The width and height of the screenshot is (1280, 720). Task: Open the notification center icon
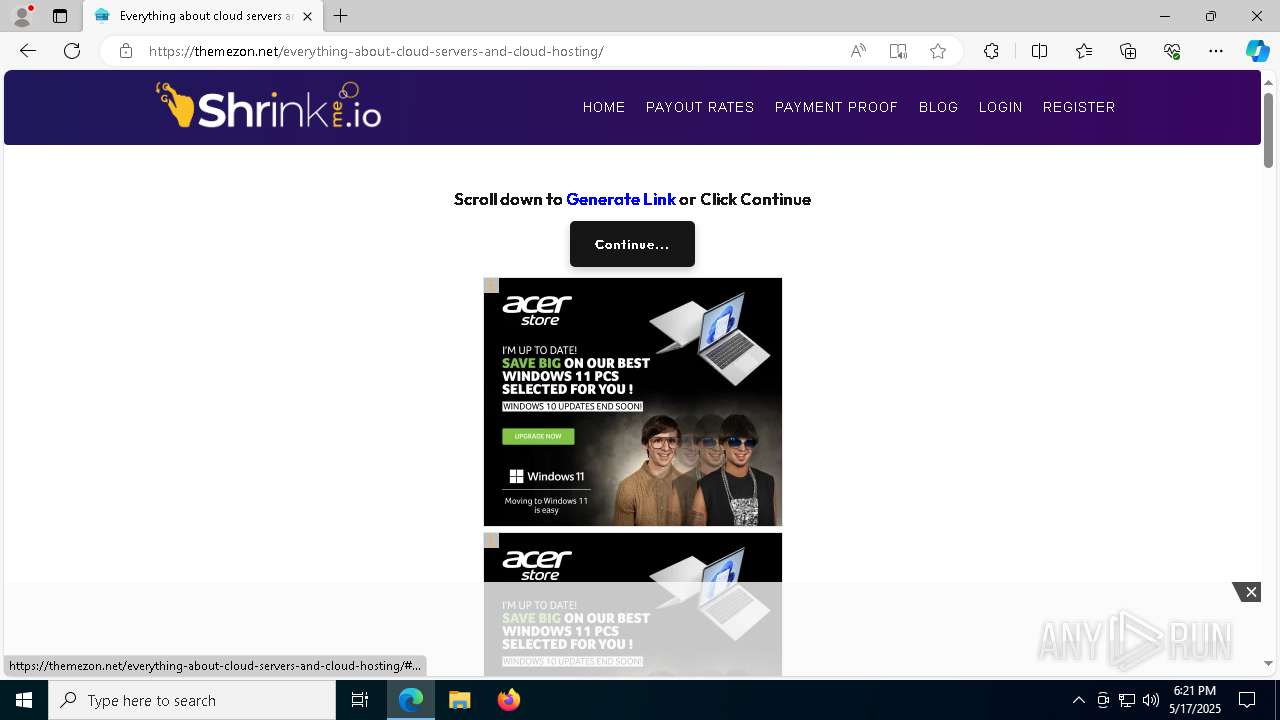1247,700
